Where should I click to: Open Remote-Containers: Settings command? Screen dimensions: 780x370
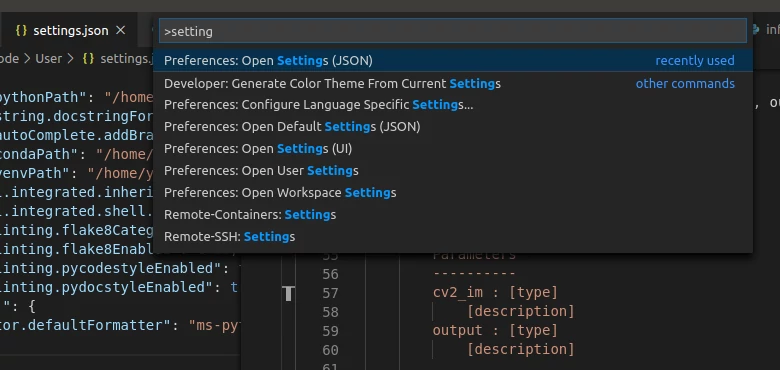click(x=453, y=215)
